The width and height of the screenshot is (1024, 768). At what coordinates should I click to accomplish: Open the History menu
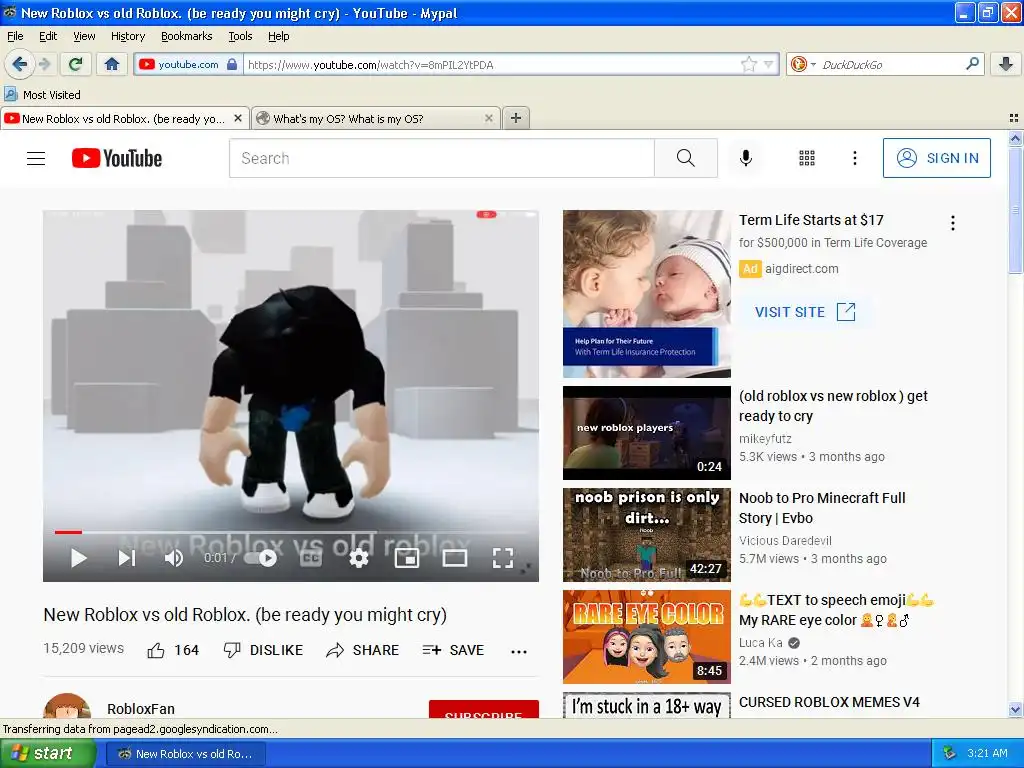point(128,36)
